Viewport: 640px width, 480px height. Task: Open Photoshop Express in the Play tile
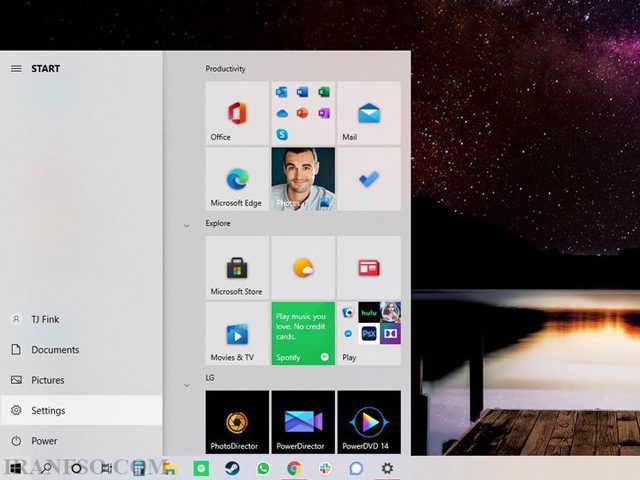369,334
